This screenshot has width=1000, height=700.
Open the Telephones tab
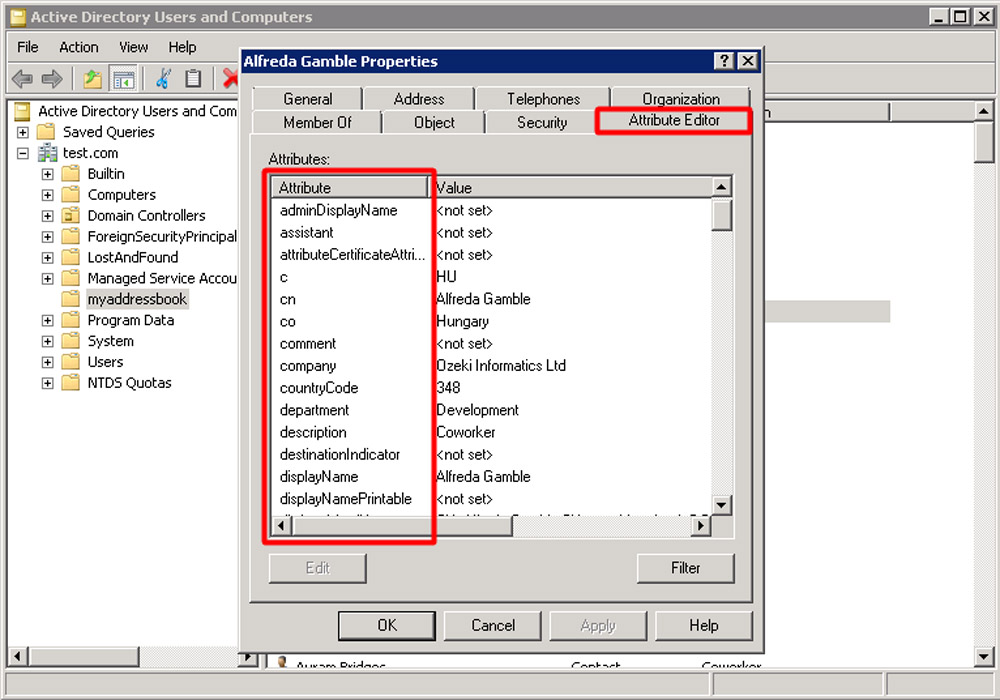(x=542, y=98)
